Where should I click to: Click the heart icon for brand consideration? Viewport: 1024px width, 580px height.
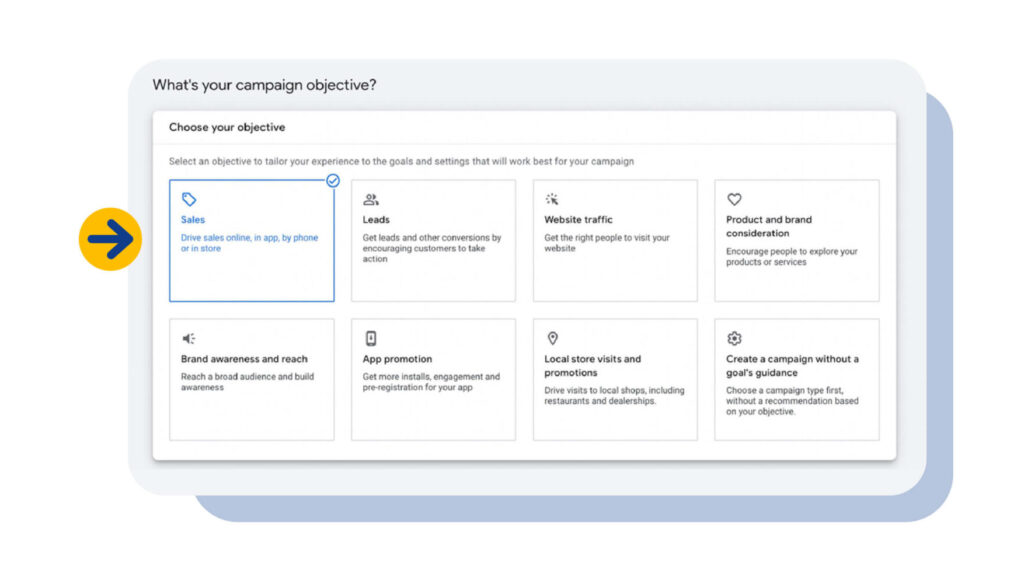(734, 199)
